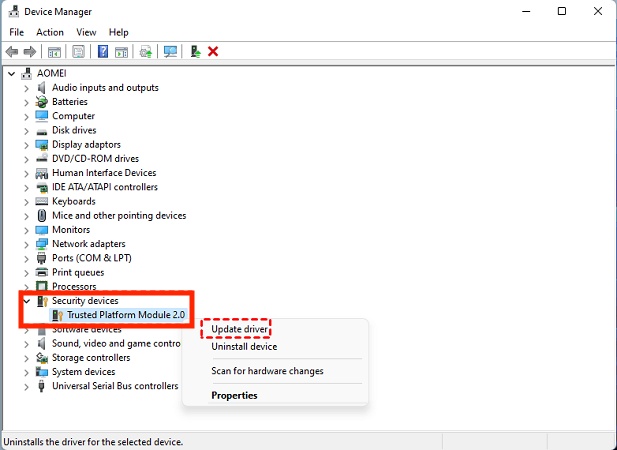Maximize the Device Manager window
This screenshot has height=450, width=617.
(x=562, y=11)
